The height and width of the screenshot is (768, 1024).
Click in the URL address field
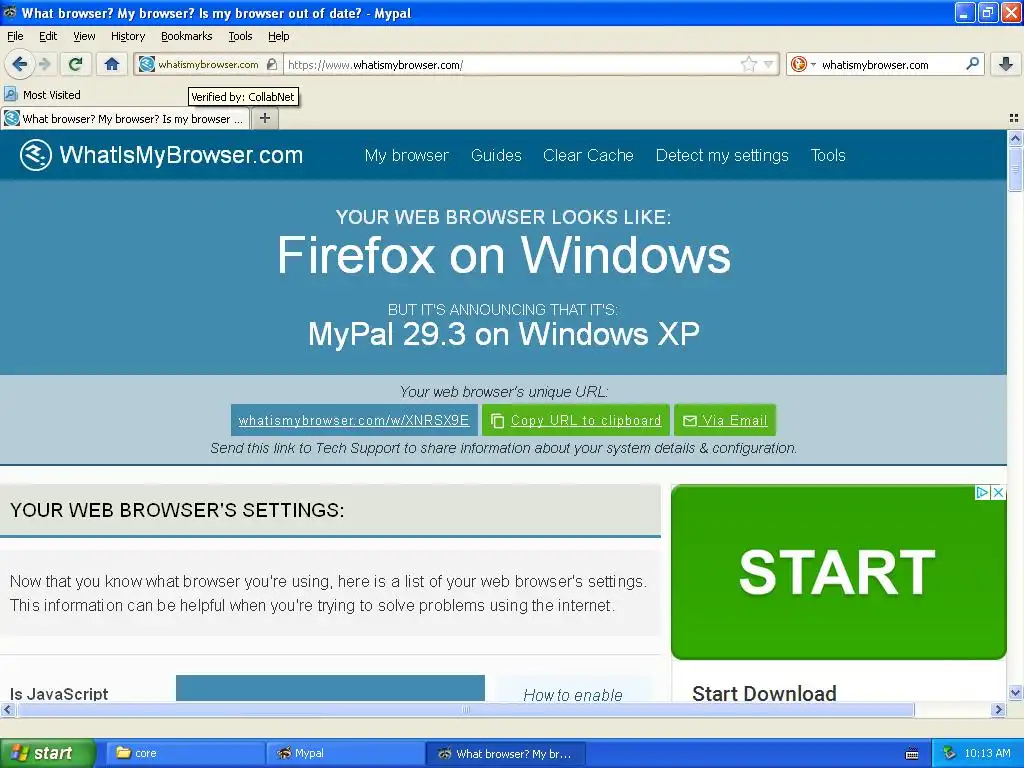point(513,65)
